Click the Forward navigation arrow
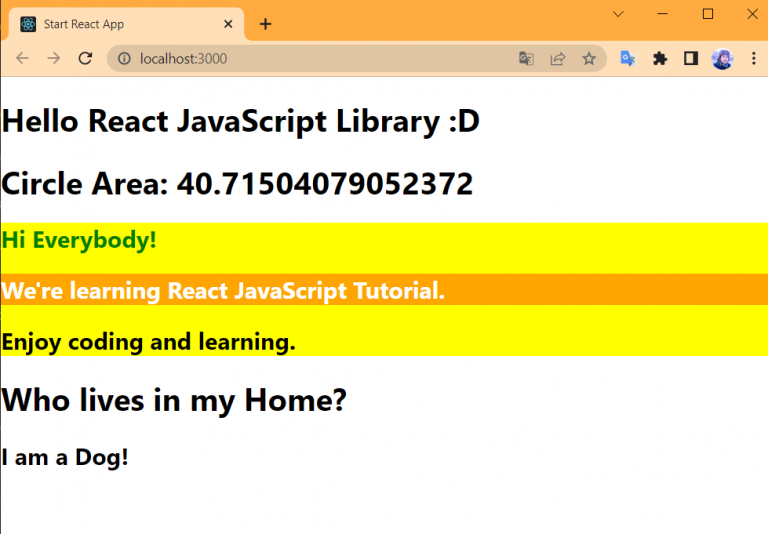 54,59
